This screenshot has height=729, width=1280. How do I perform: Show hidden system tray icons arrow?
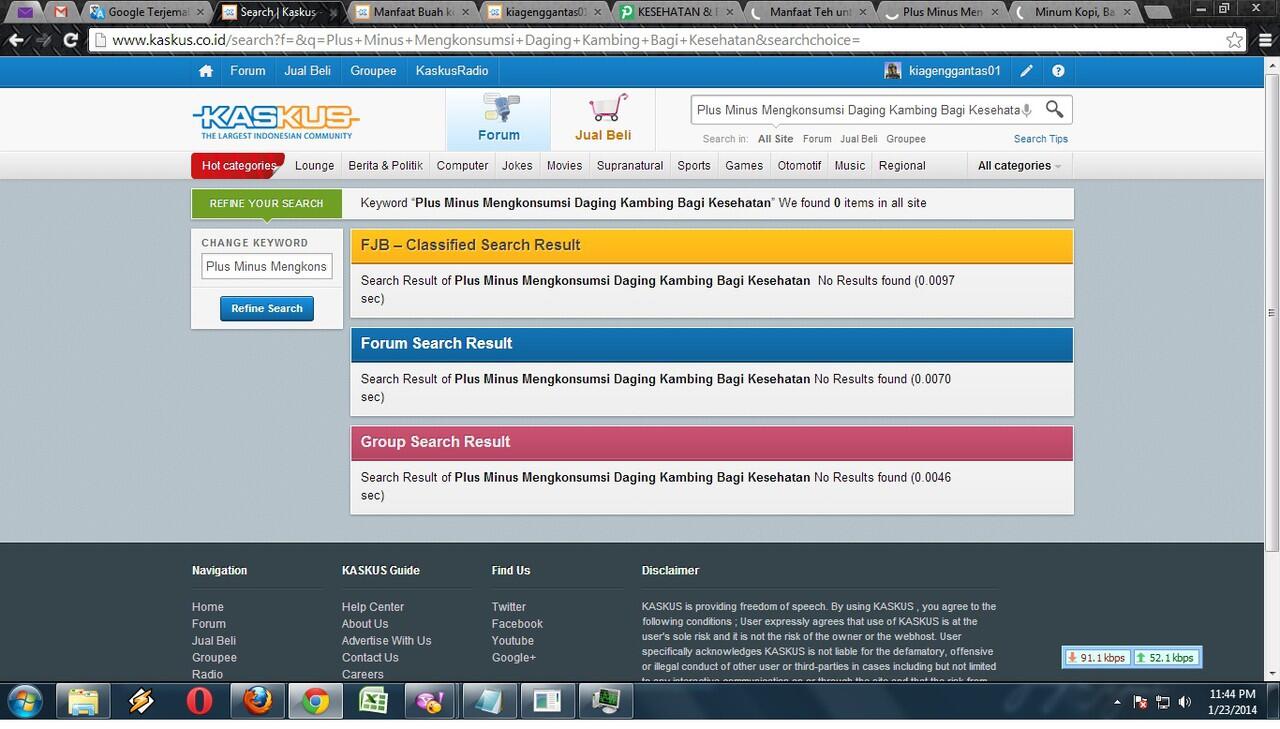1117,702
